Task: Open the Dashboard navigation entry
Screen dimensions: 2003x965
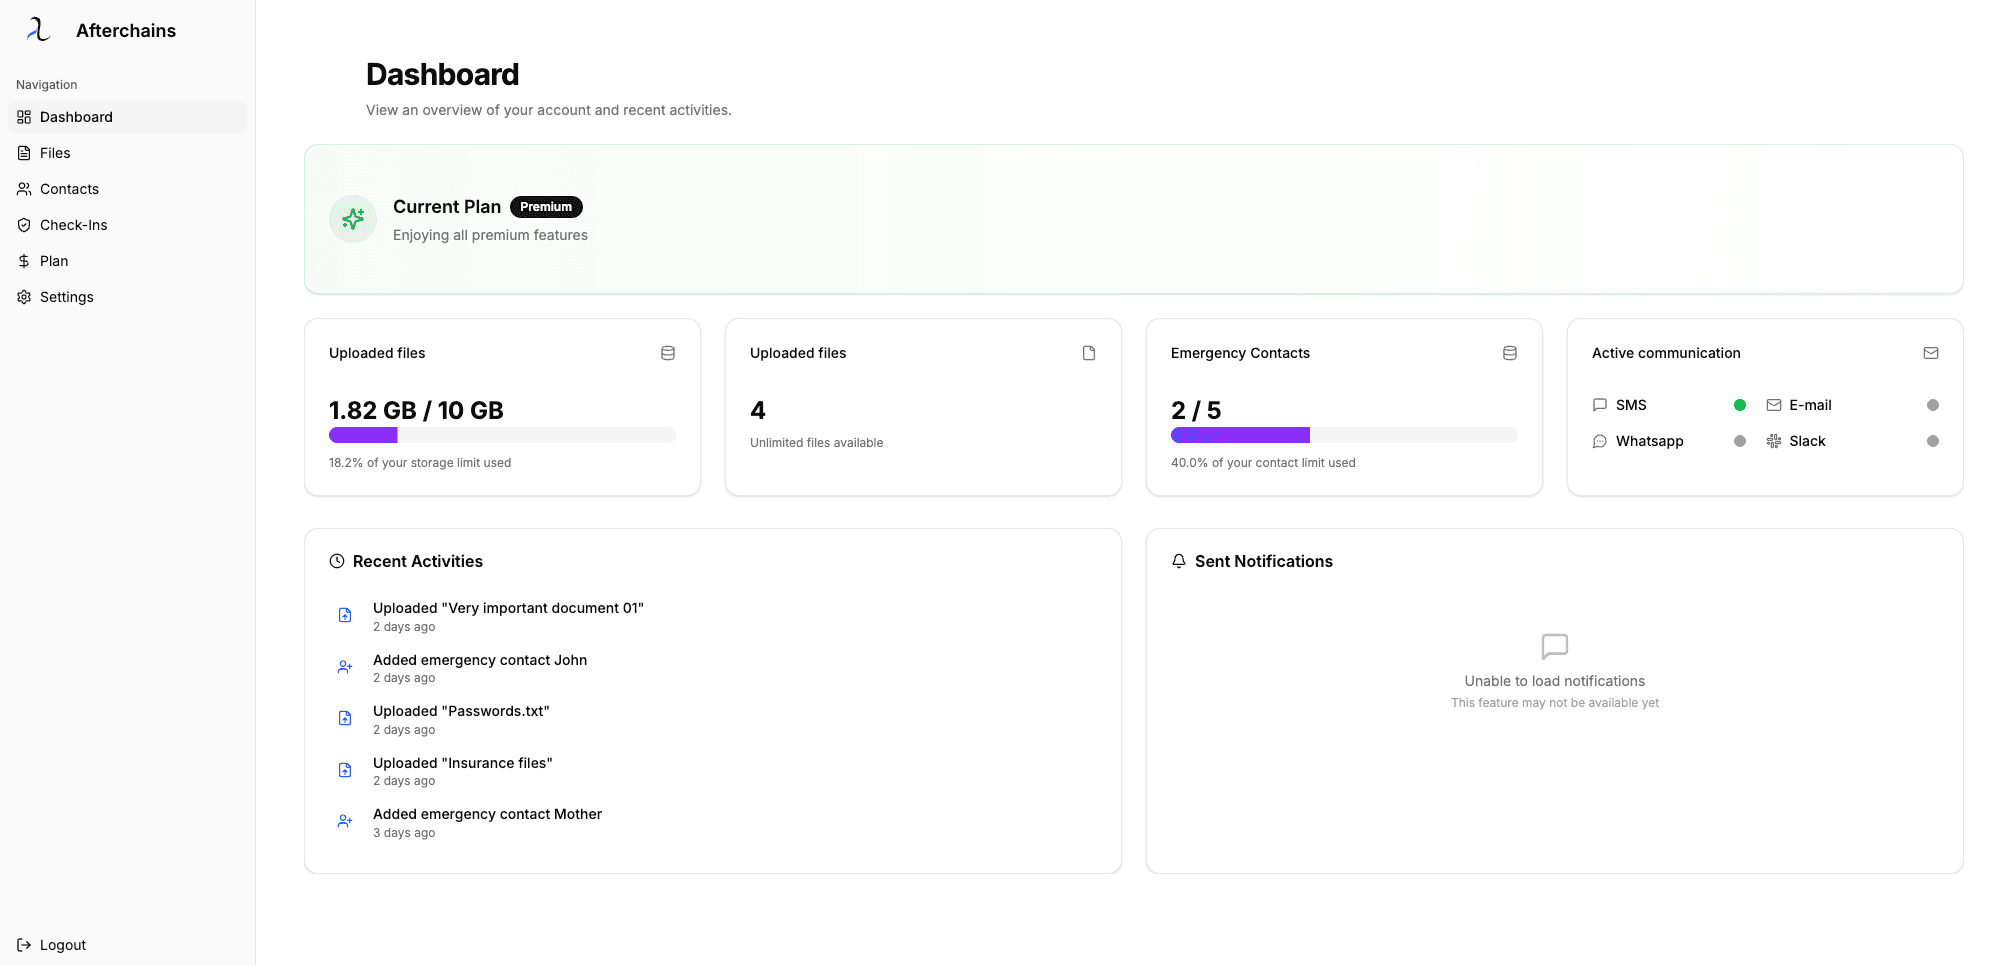Action: [x=75, y=116]
